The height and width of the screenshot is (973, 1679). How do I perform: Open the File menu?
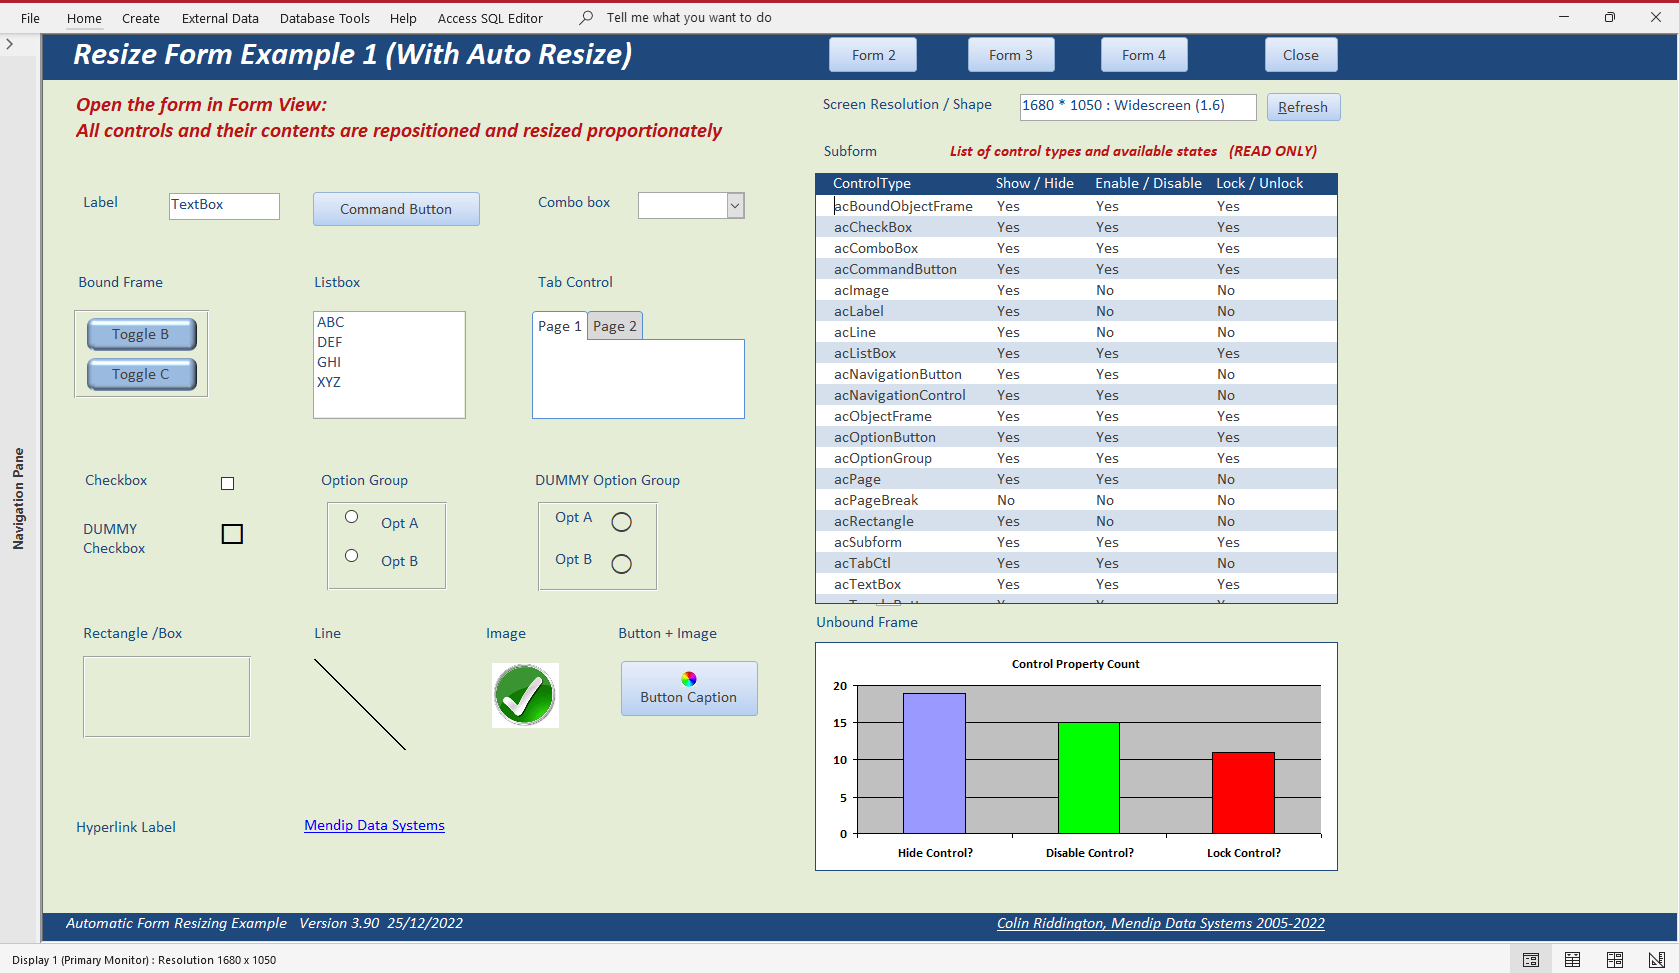(31, 18)
